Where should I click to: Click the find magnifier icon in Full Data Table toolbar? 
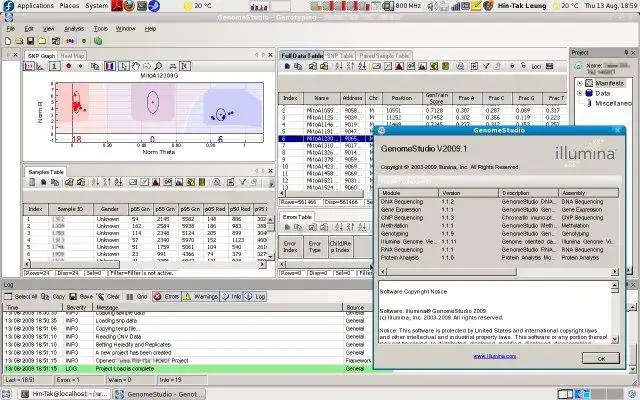coord(460,66)
